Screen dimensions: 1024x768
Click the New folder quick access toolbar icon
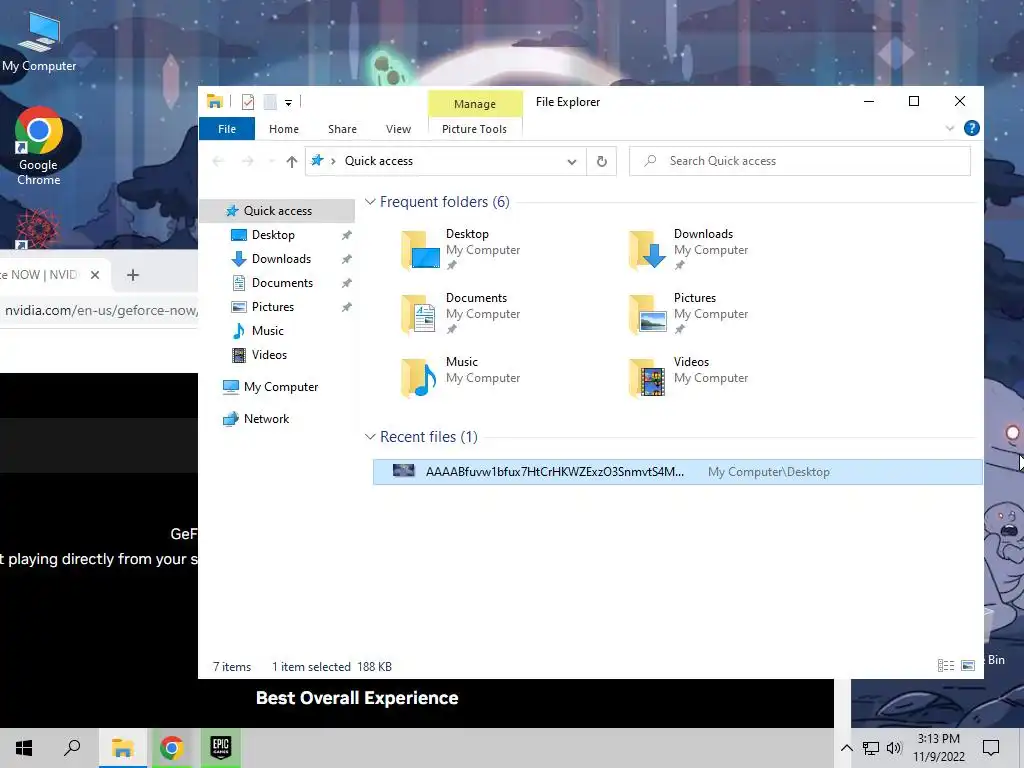click(x=270, y=102)
